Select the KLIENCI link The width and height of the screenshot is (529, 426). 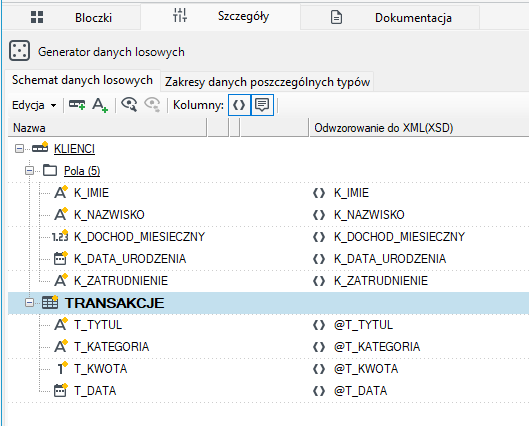pos(74,149)
